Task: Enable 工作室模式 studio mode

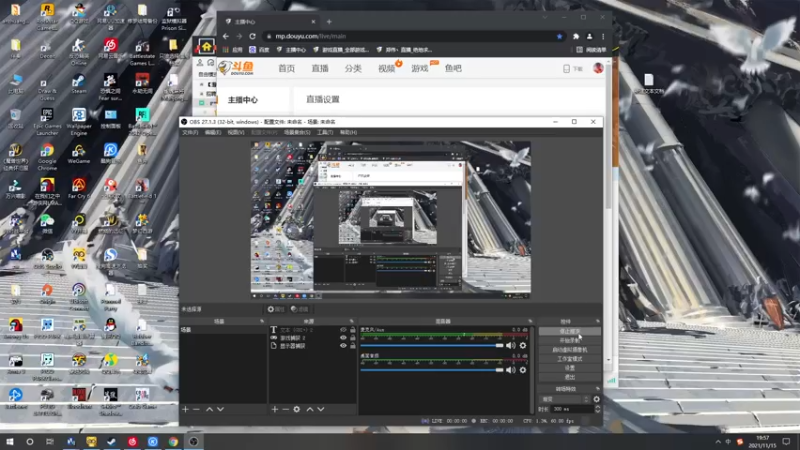Action: click(569, 359)
